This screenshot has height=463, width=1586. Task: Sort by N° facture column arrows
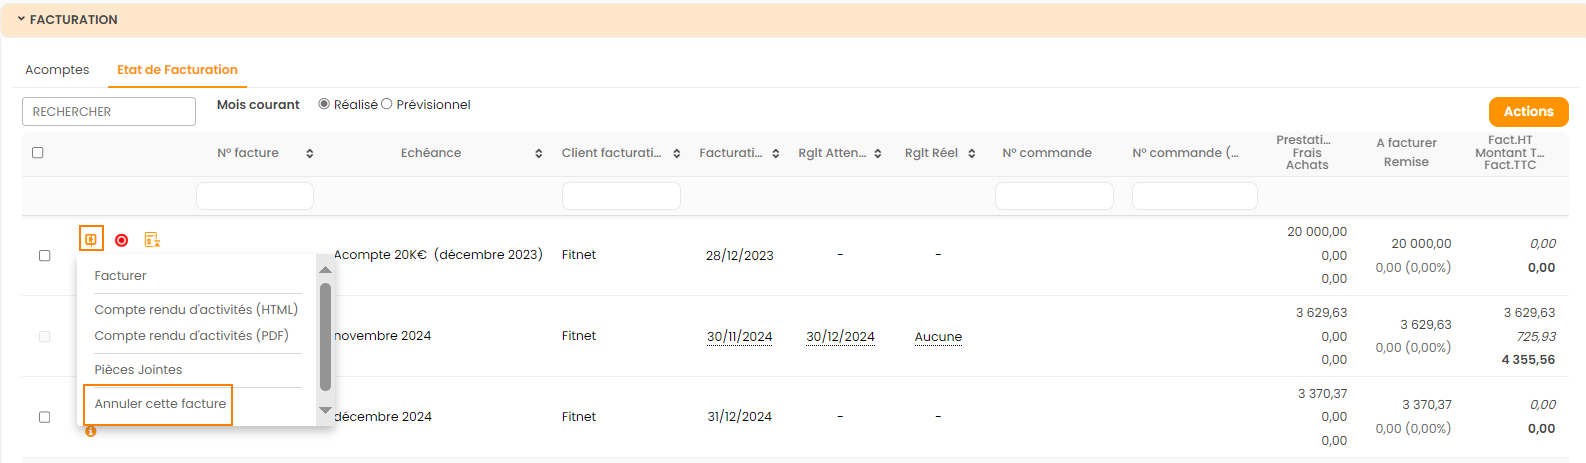point(310,154)
